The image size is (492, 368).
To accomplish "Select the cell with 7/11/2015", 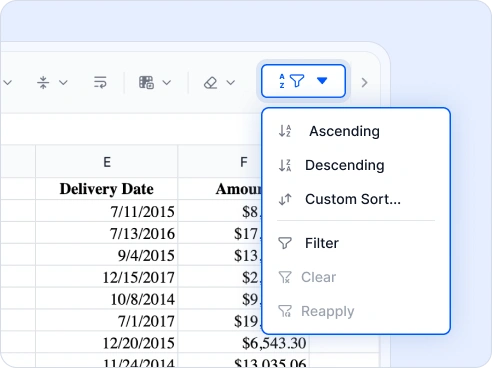I will tap(107, 211).
